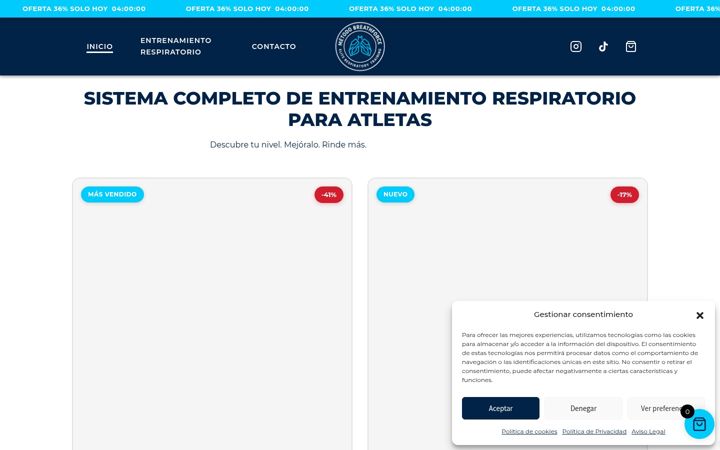Click the 'Sistema completo de entrenamiento respiratorio' heading
This screenshot has width=720, height=450.
pos(360,109)
